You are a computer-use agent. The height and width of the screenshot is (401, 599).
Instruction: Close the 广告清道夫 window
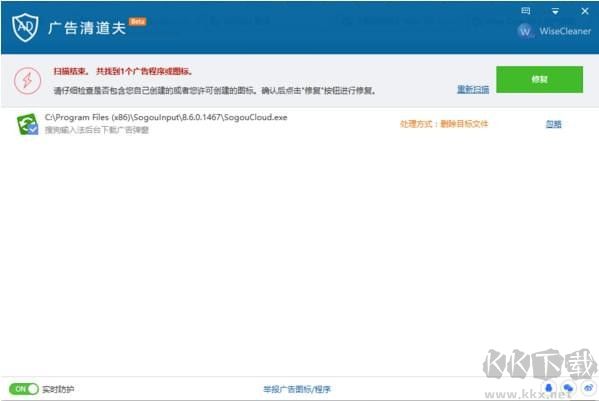585,11
